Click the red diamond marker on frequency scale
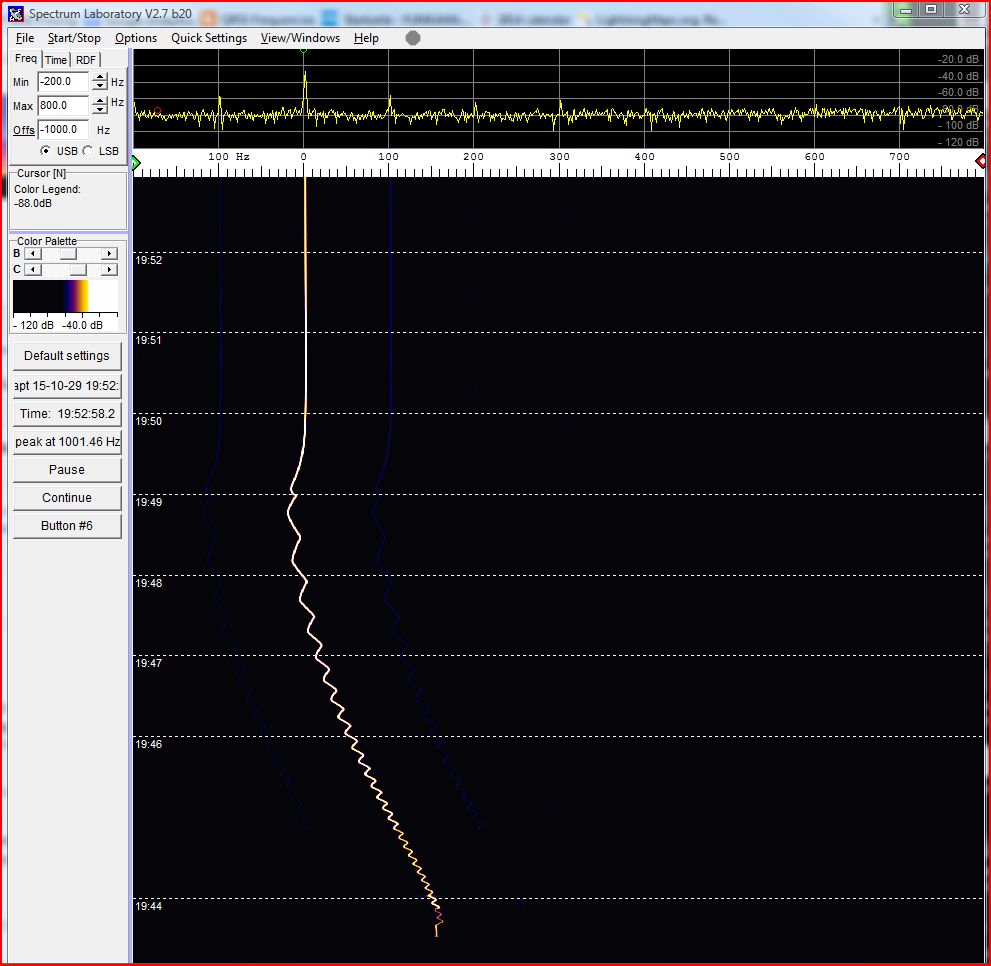Screen dimensions: 991x966 (981, 161)
